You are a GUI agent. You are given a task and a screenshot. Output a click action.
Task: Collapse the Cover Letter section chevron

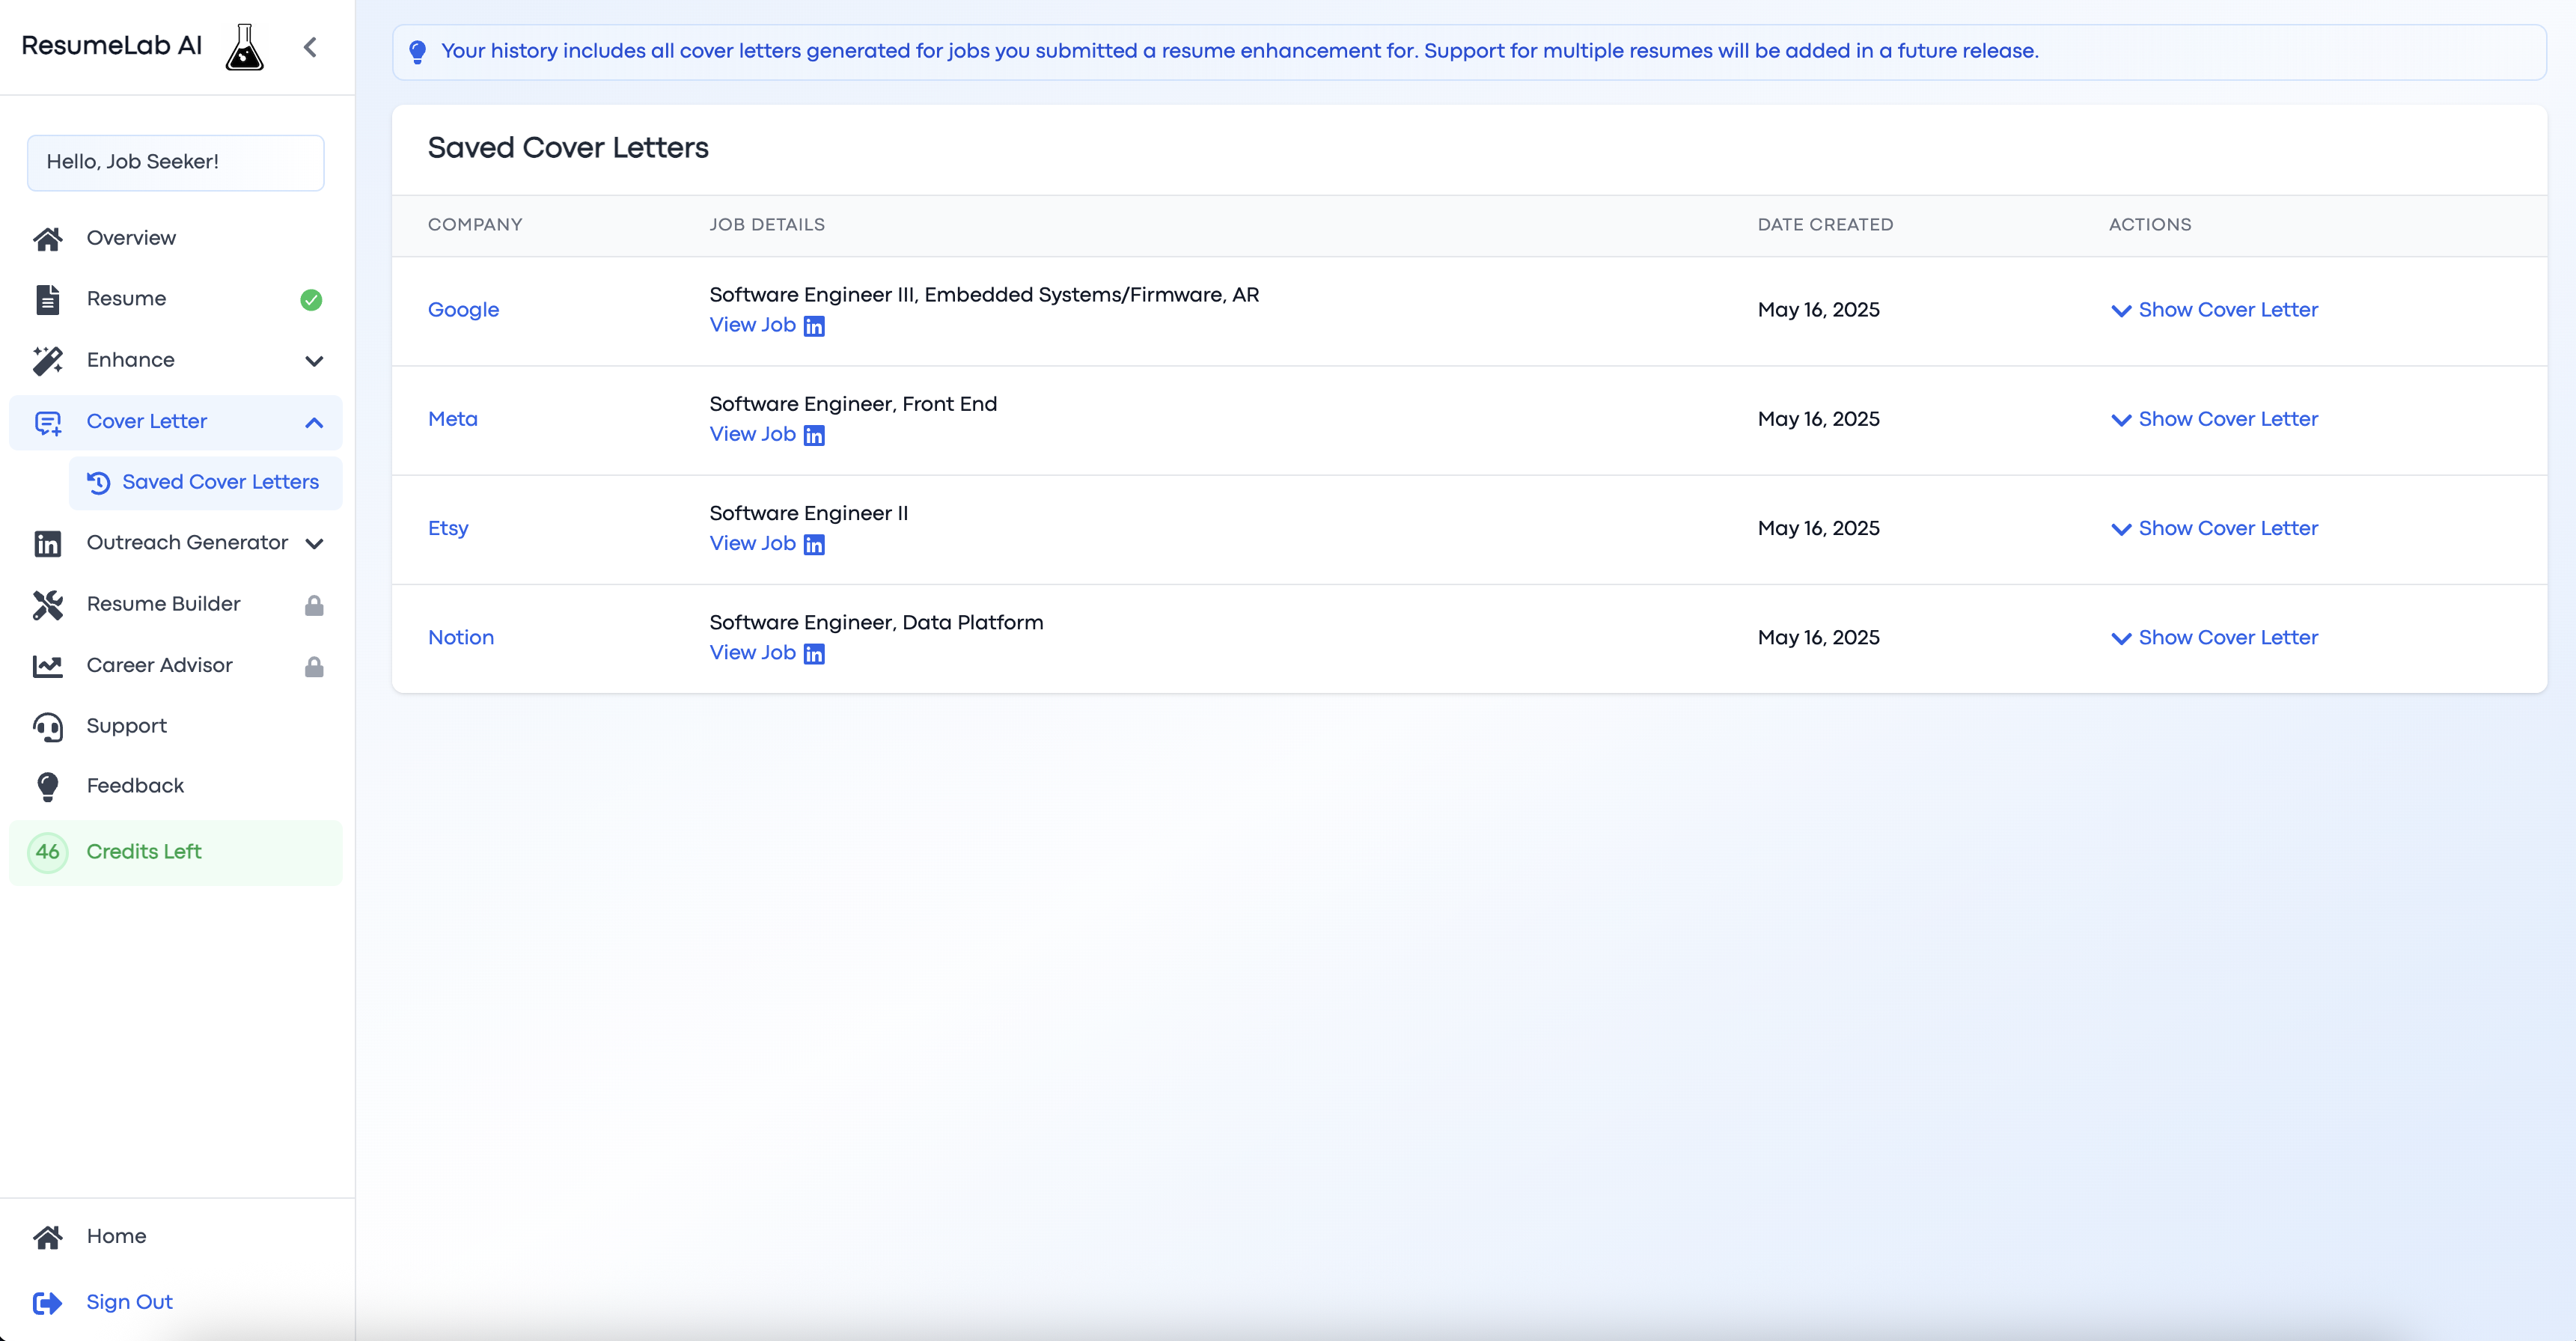coord(314,422)
